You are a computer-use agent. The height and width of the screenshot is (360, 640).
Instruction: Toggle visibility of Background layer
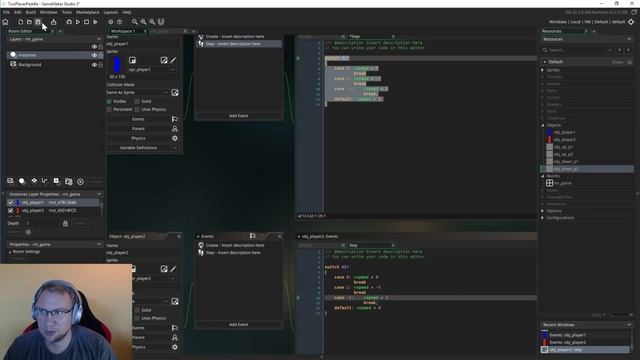(94, 65)
